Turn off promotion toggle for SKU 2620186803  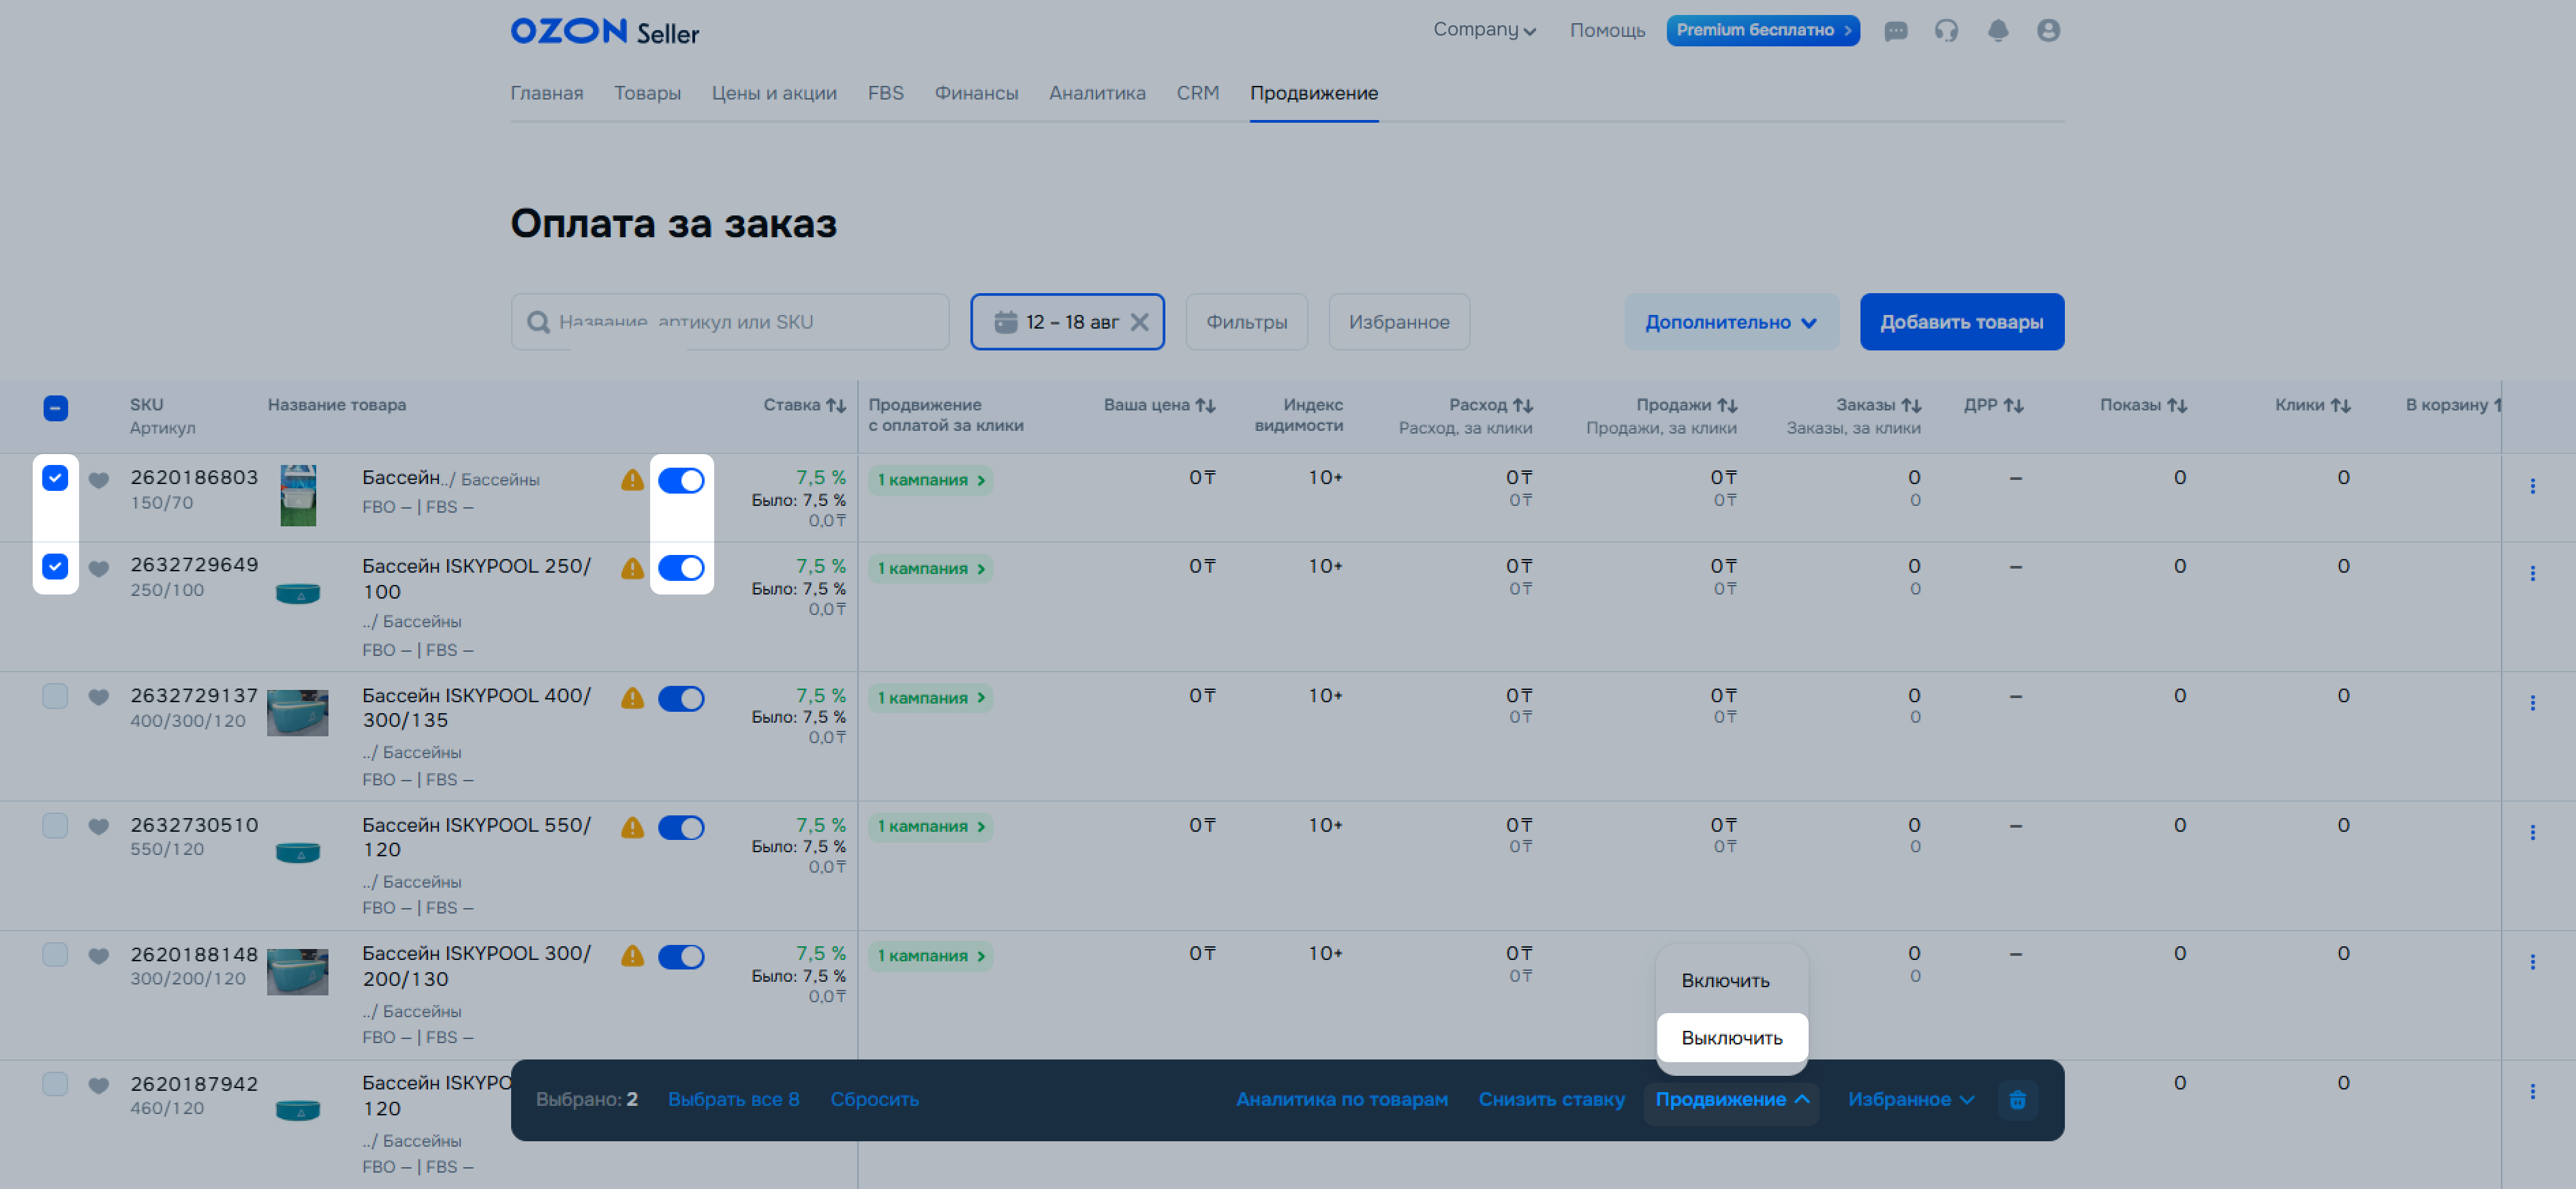681,481
